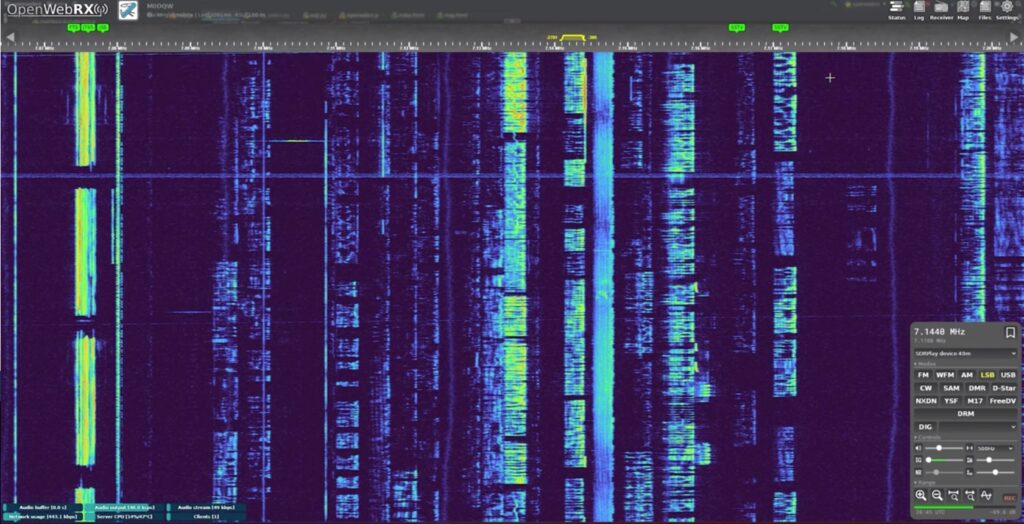Click the bookmark icon beside frequency
Image resolution: width=1024 pixels, height=524 pixels.
1010,332
